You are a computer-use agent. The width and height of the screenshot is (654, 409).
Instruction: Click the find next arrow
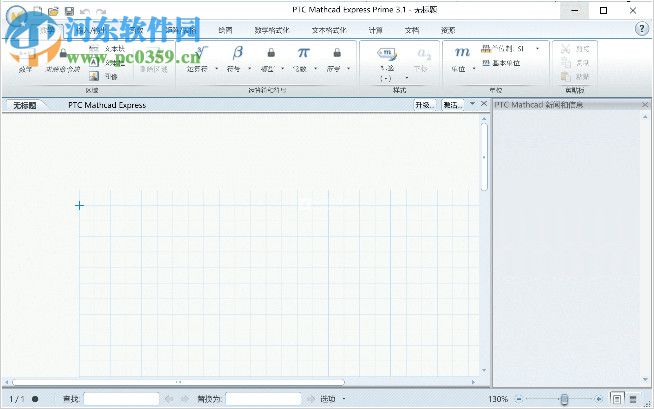tap(184, 399)
